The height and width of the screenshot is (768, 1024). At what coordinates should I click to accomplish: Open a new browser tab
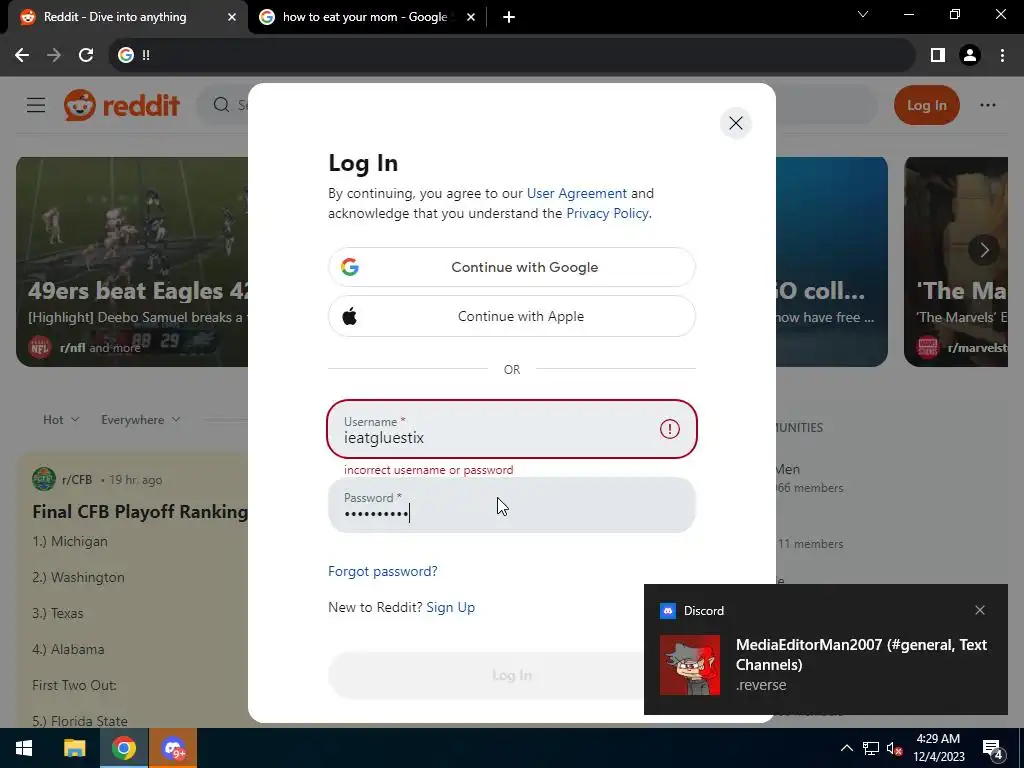click(x=509, y=17)
